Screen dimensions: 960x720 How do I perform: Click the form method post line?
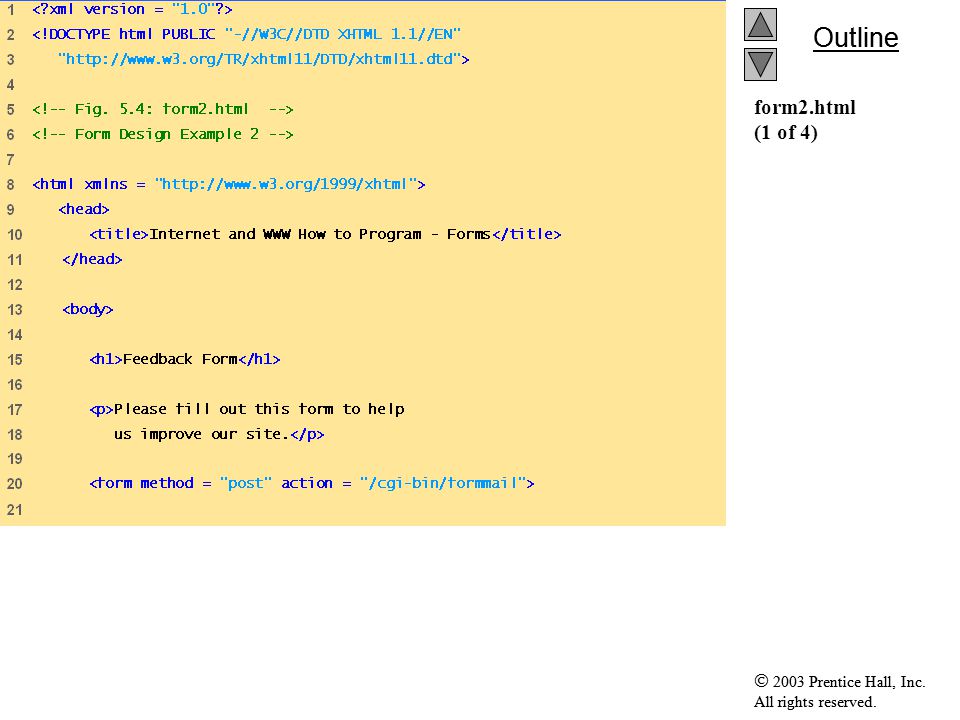click(312, 483)
